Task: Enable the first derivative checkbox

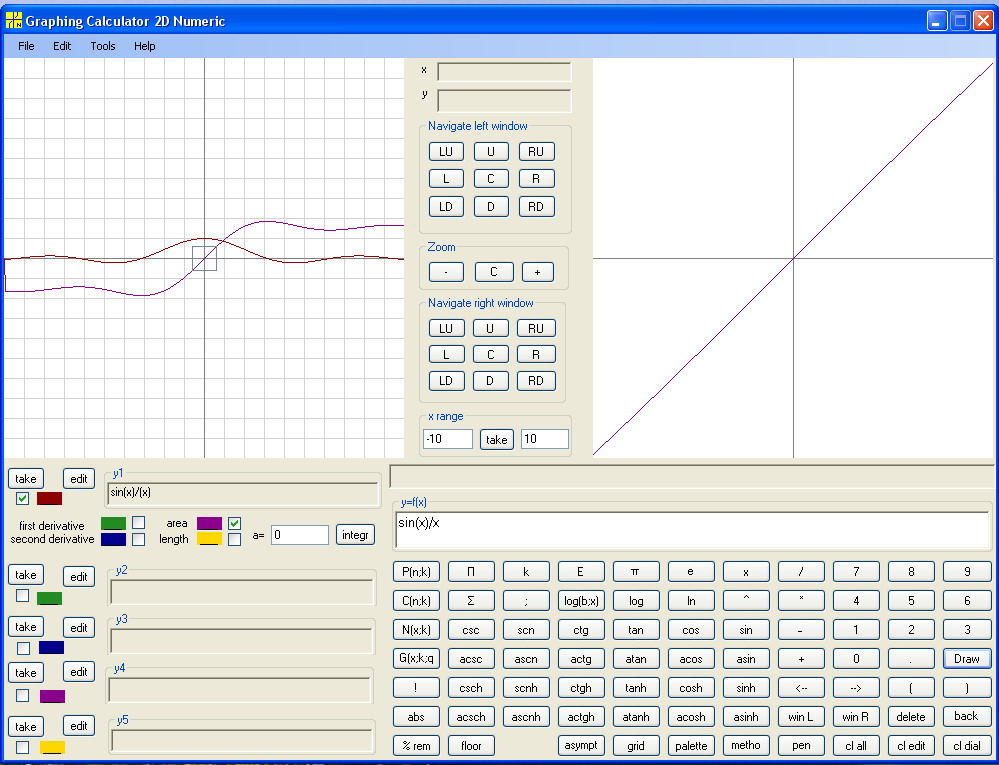Action: pos(138,523)
